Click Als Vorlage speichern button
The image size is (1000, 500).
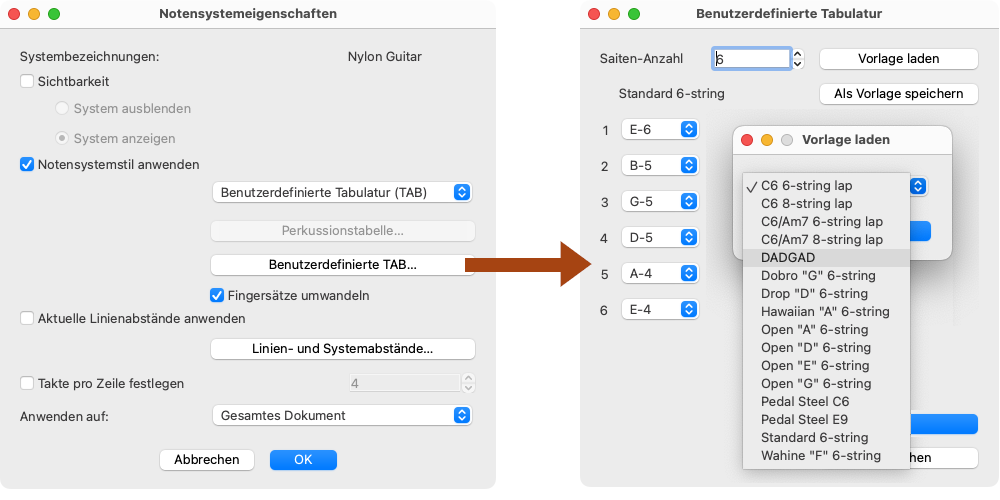click(898, 94)
